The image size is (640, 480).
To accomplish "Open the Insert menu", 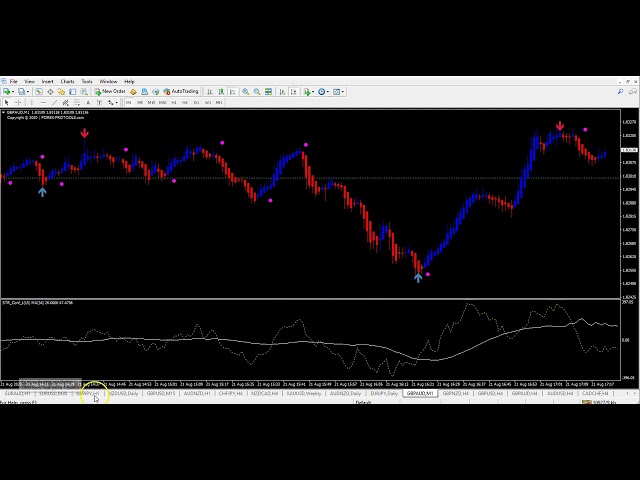I will (x=47, y=81).
